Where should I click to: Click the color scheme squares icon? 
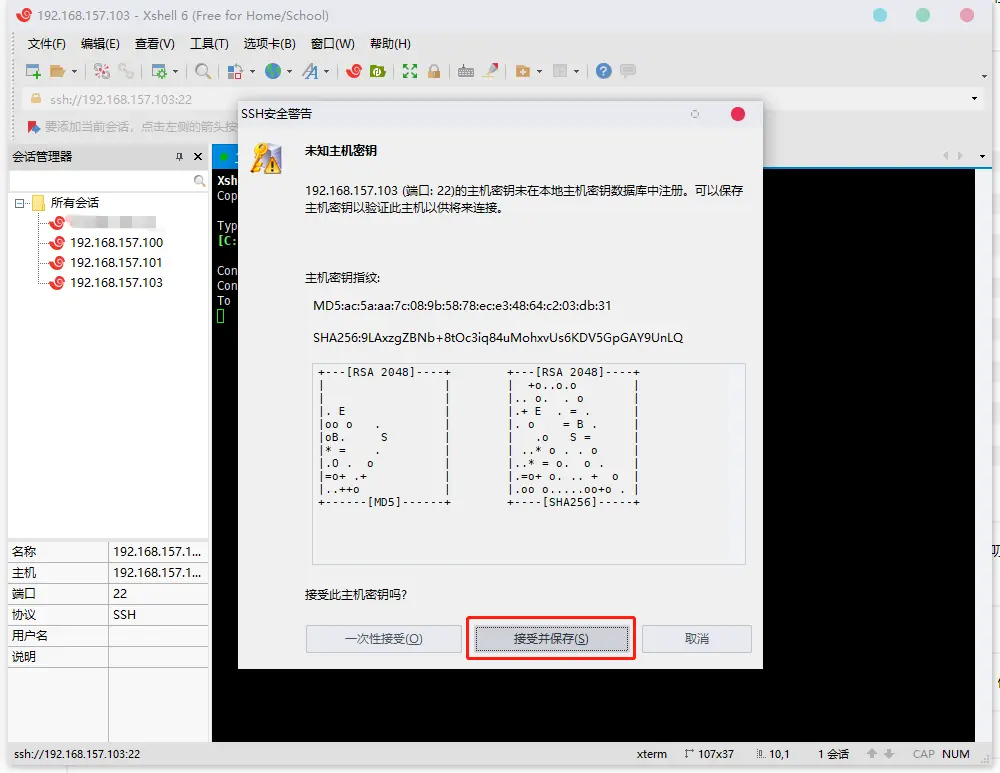click(235, 71)
